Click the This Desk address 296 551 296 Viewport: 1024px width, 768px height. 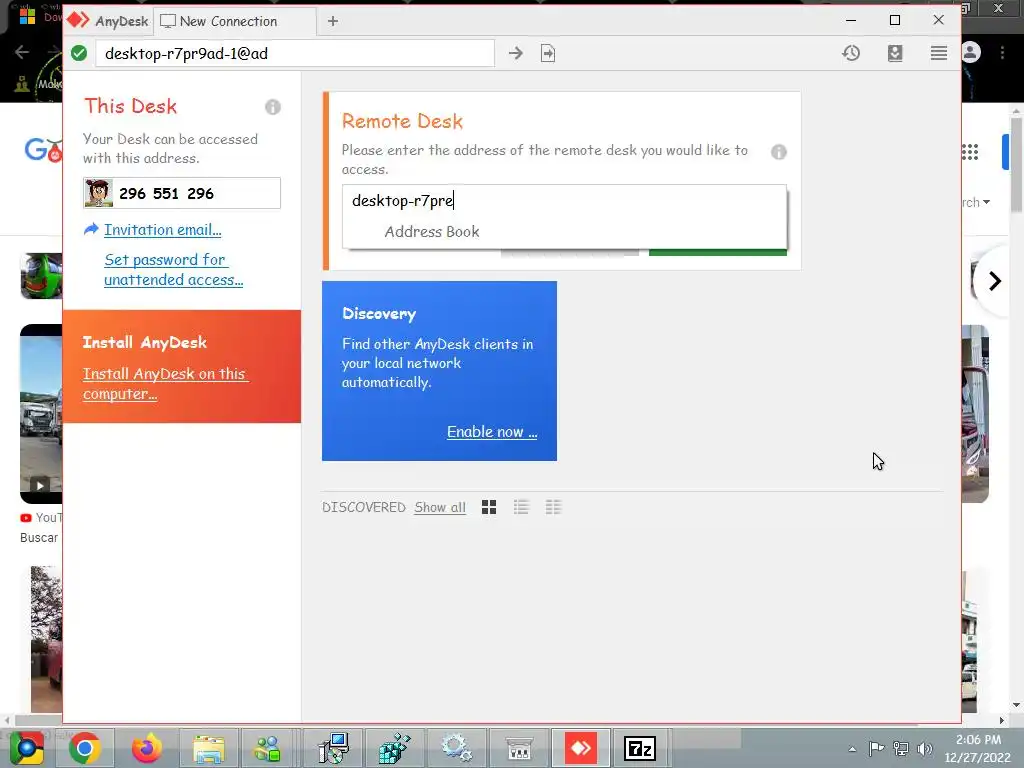point(167,193)
